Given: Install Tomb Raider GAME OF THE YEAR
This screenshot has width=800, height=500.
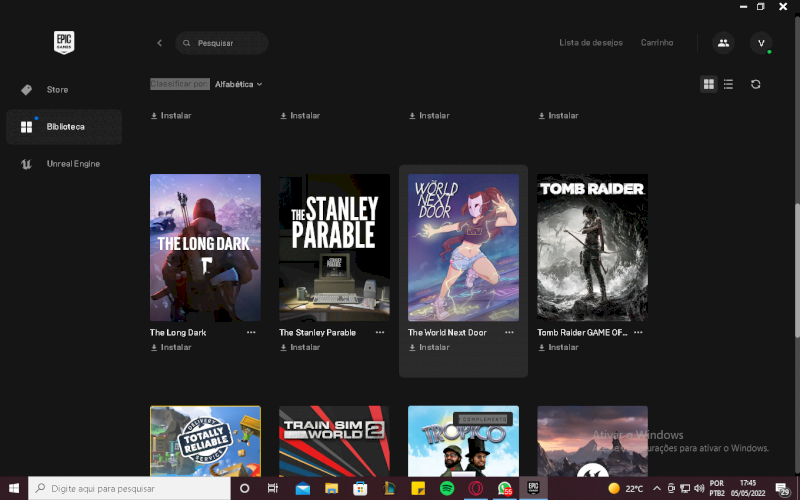Looking at the screenshot, I should click(x=558, y=347).
